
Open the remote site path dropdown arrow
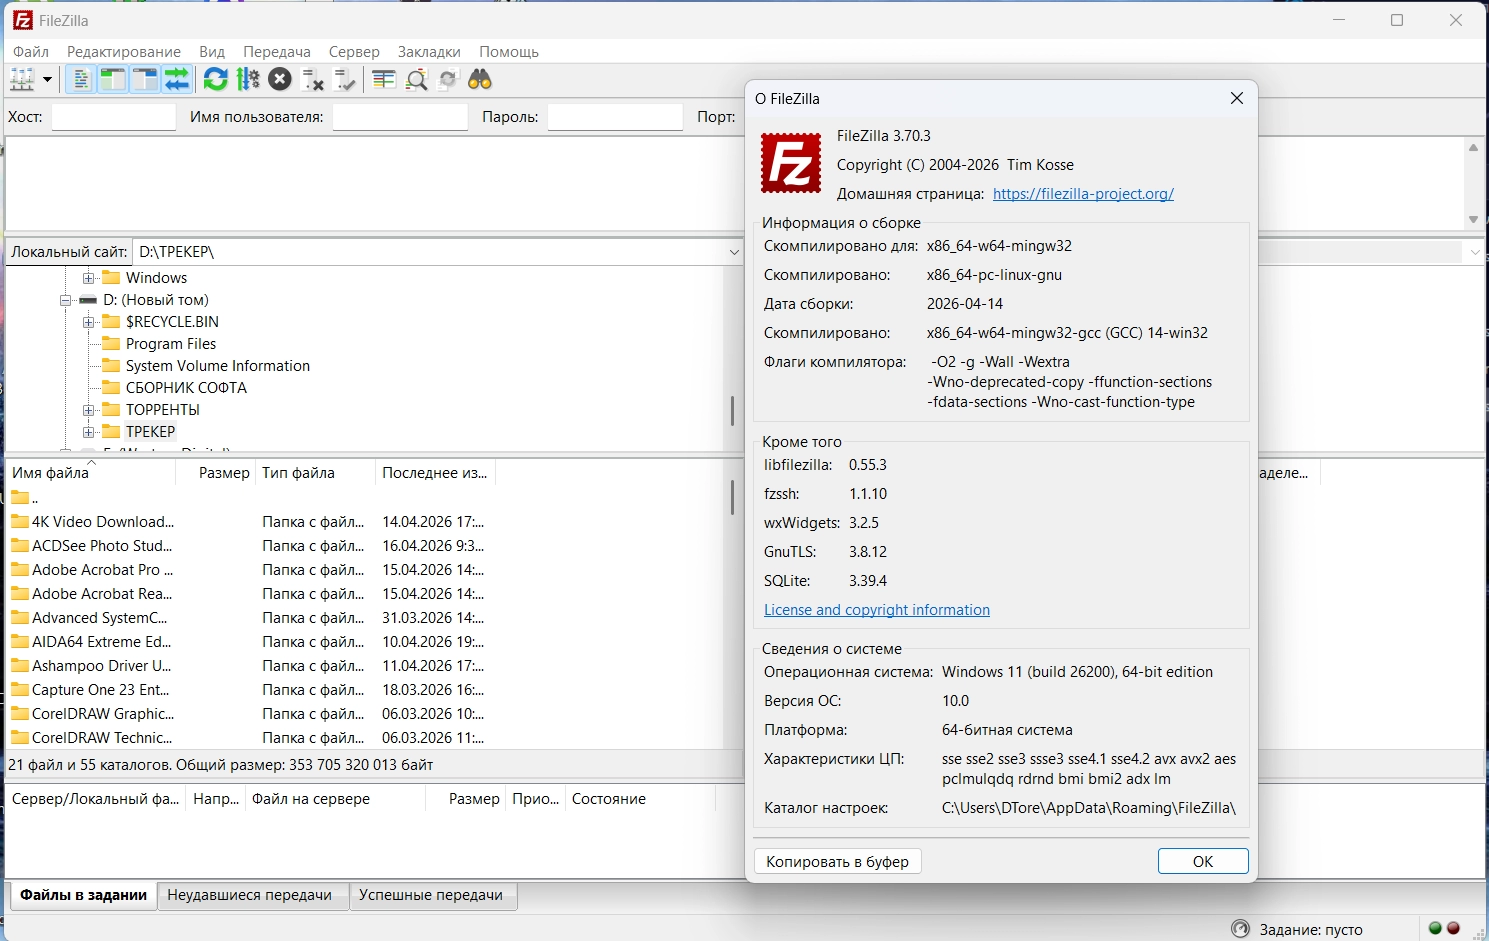pos(1475,252)
